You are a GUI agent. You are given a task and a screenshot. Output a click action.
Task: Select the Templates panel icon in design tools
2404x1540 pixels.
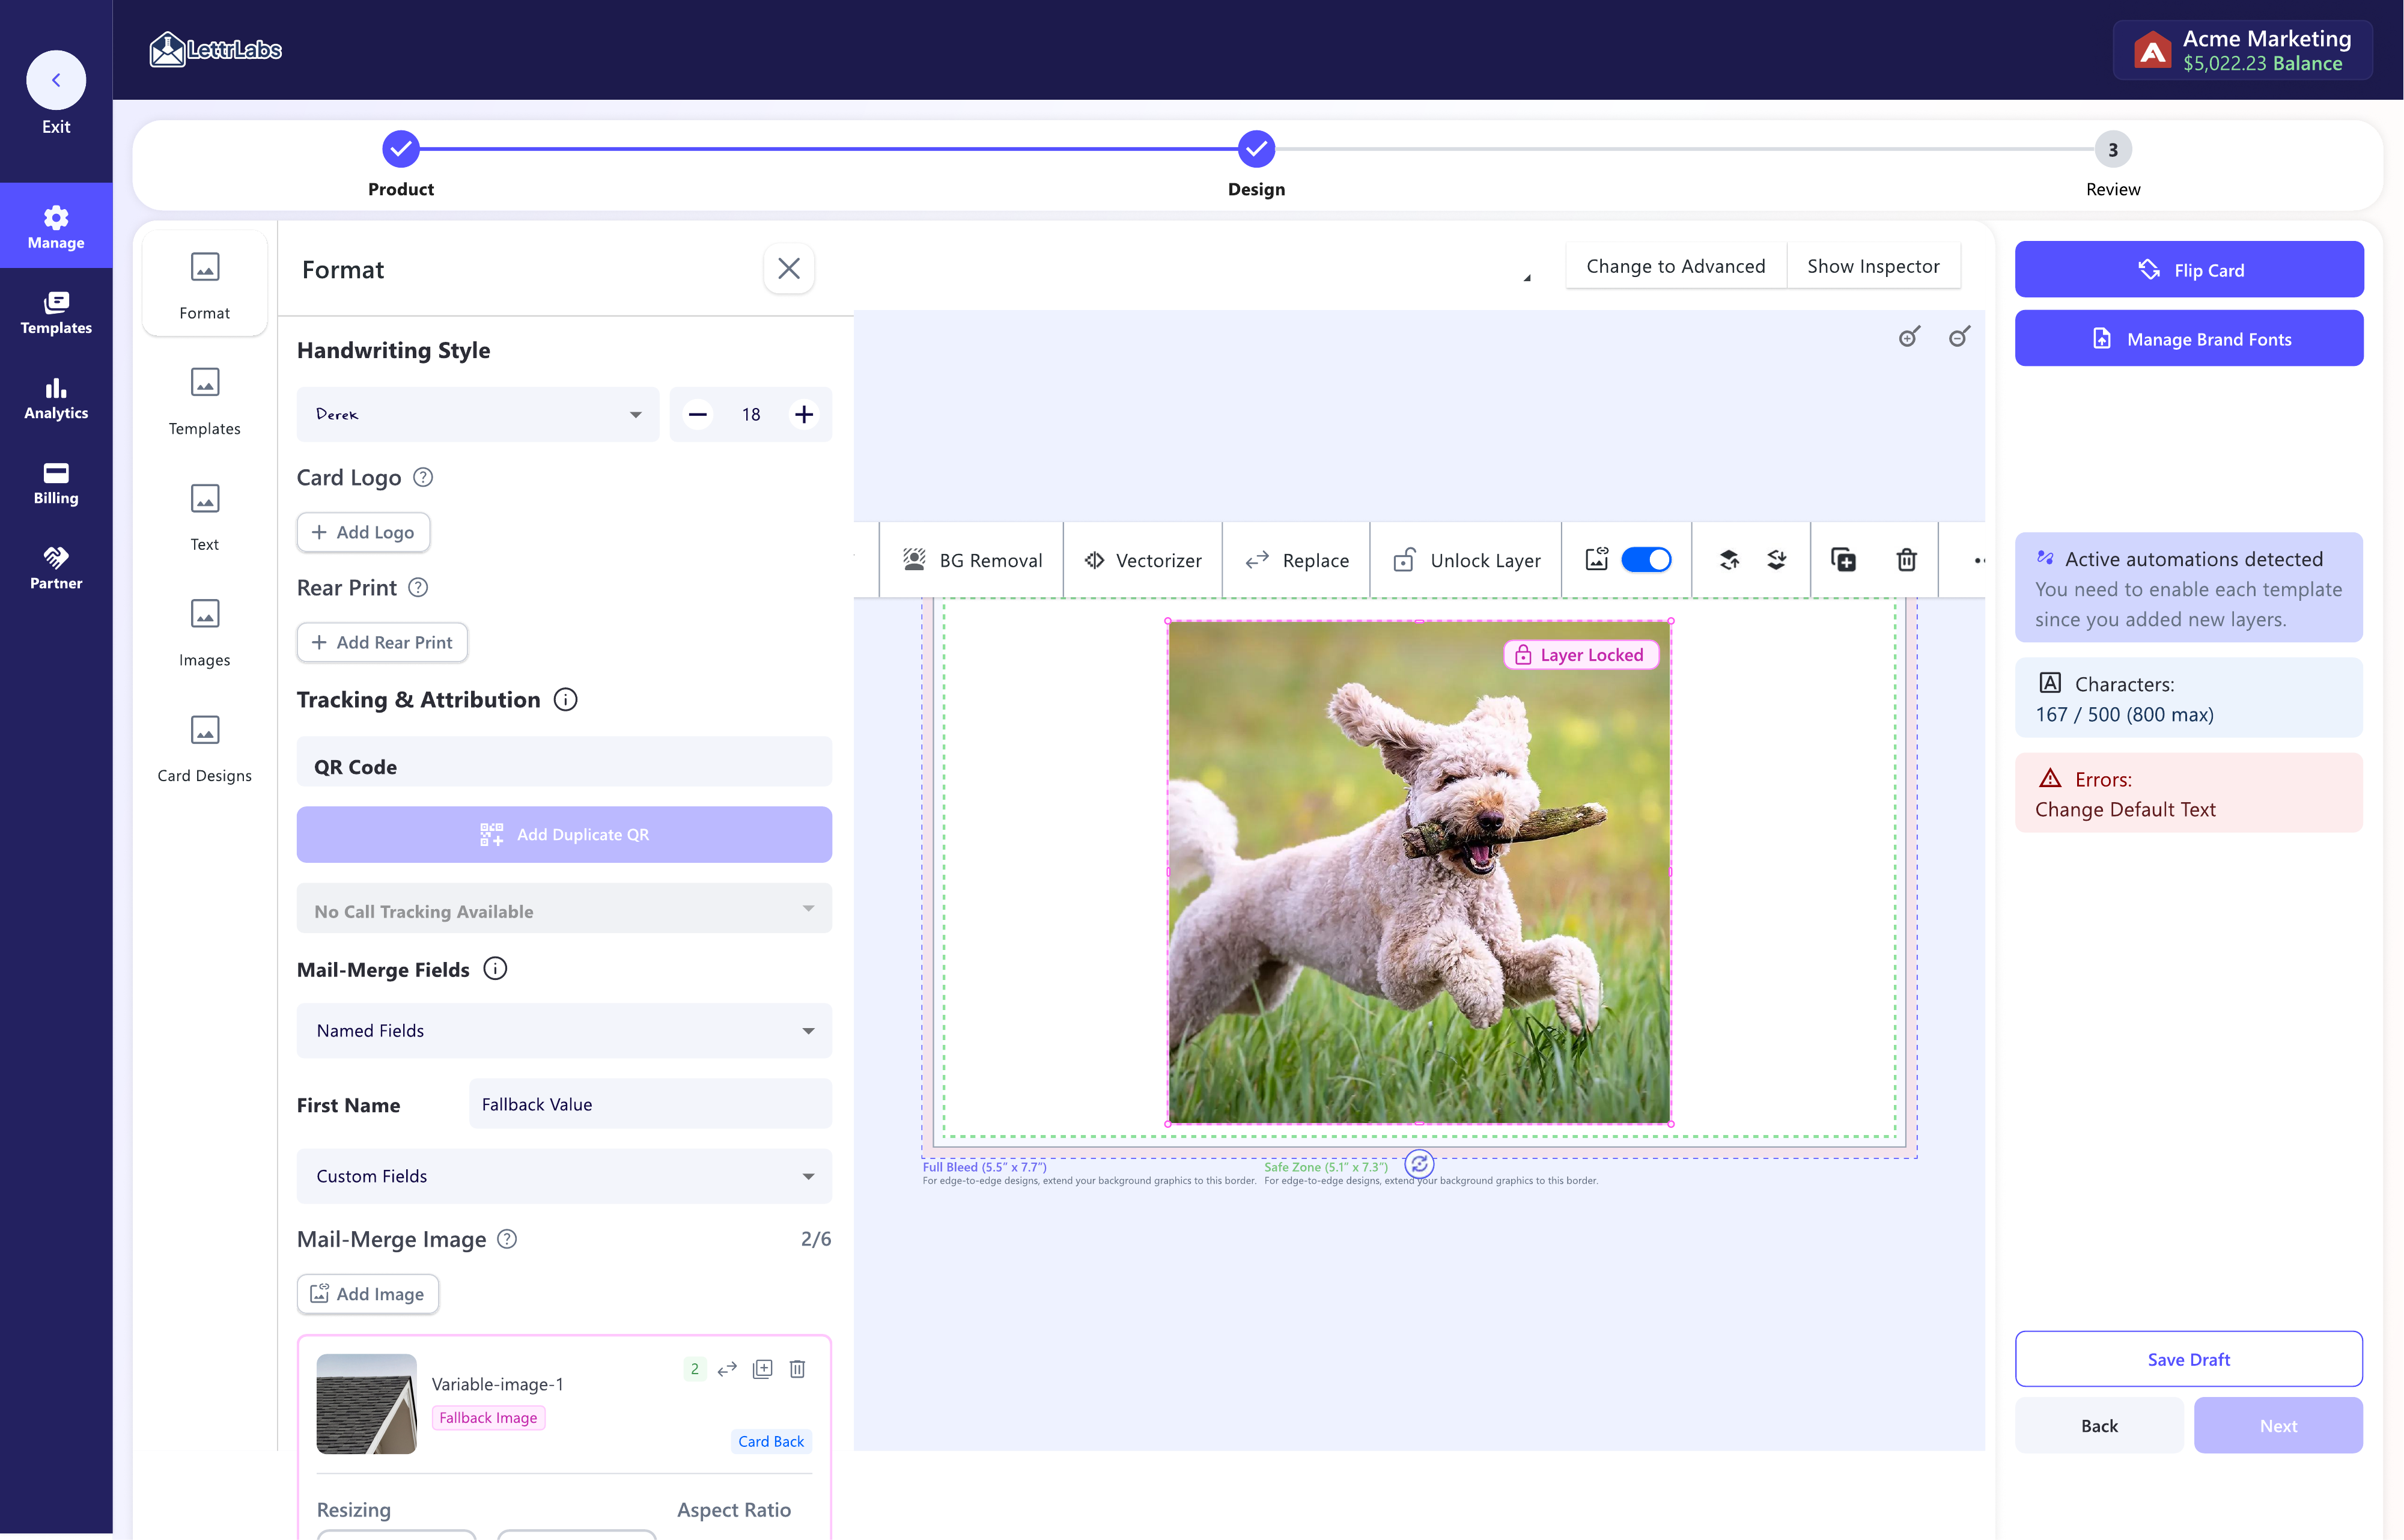pos(205,400)
